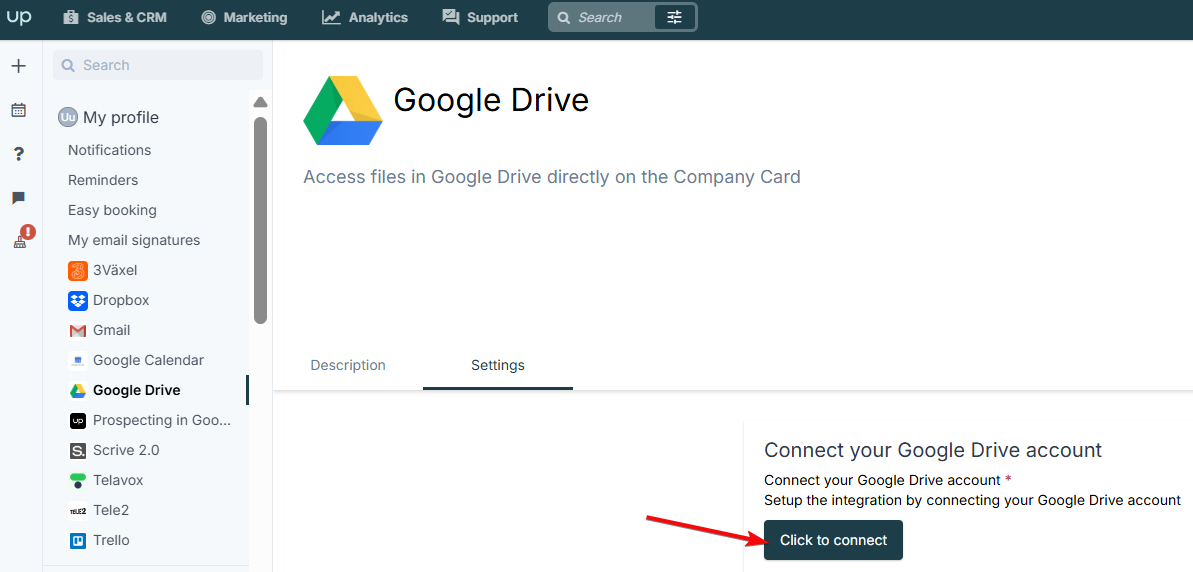The width and height of the screenshot is (1193, 572).
Task: Select the Prospecting in Goo... integration icon
Action: (78, 421)
